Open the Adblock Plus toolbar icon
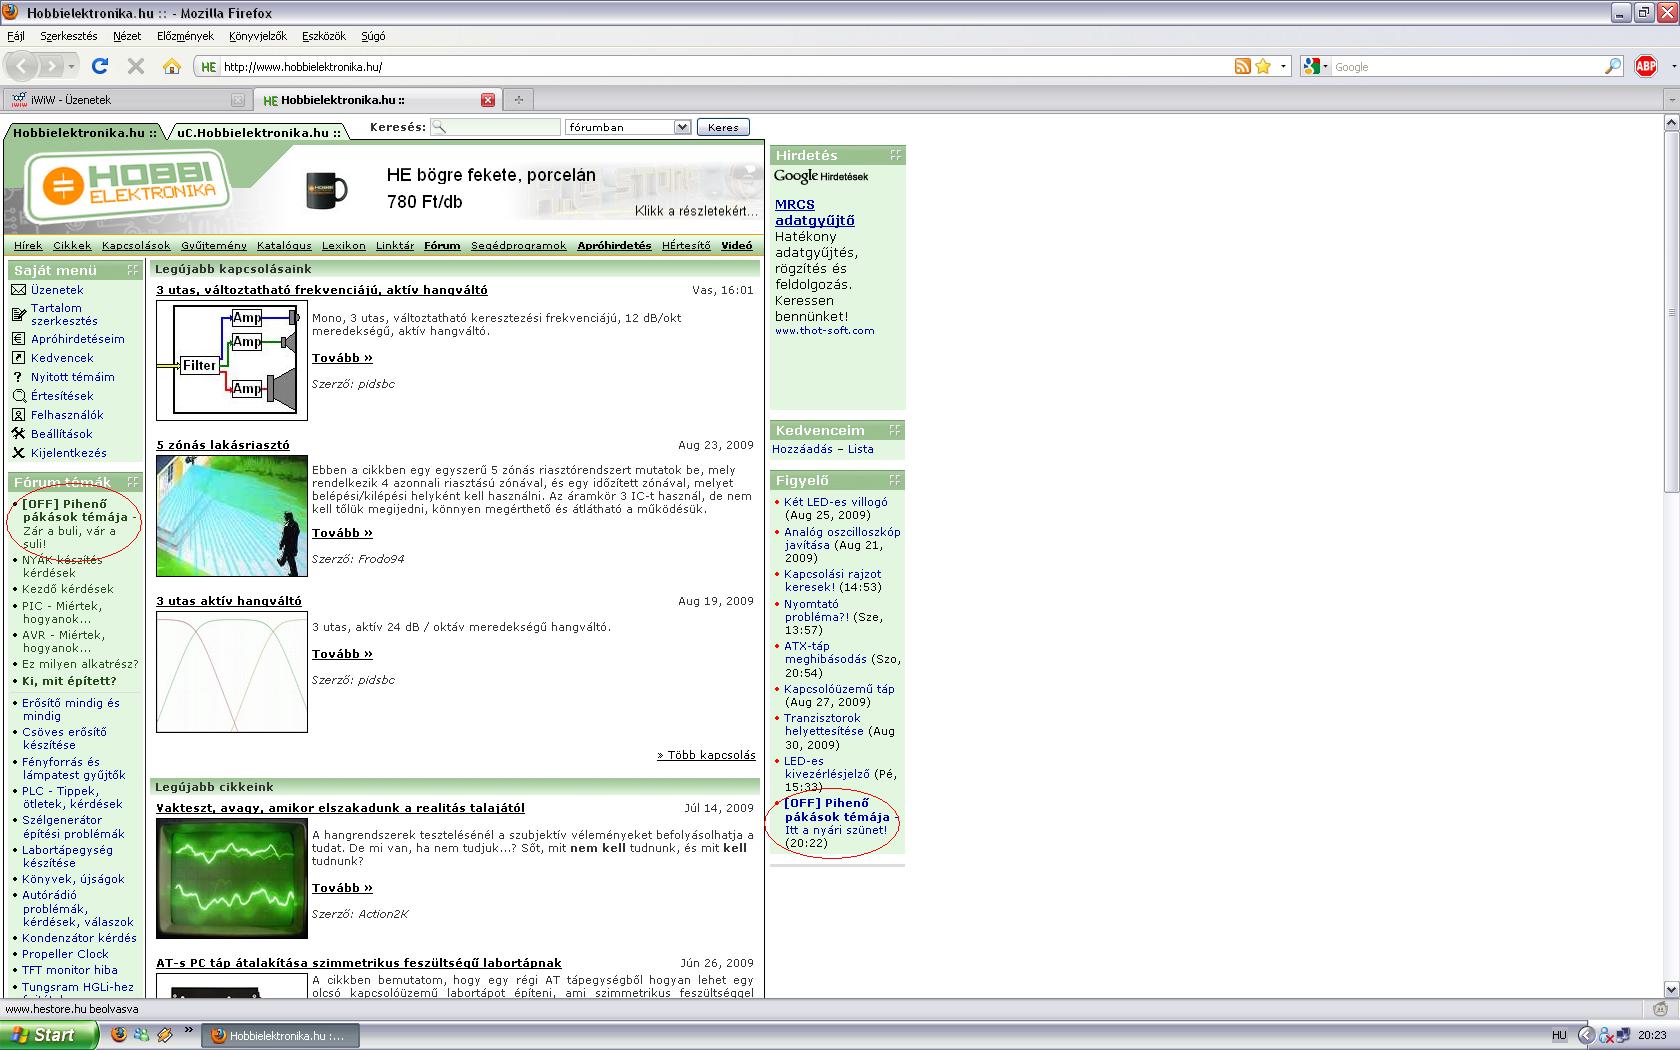 pos(1645,66)
